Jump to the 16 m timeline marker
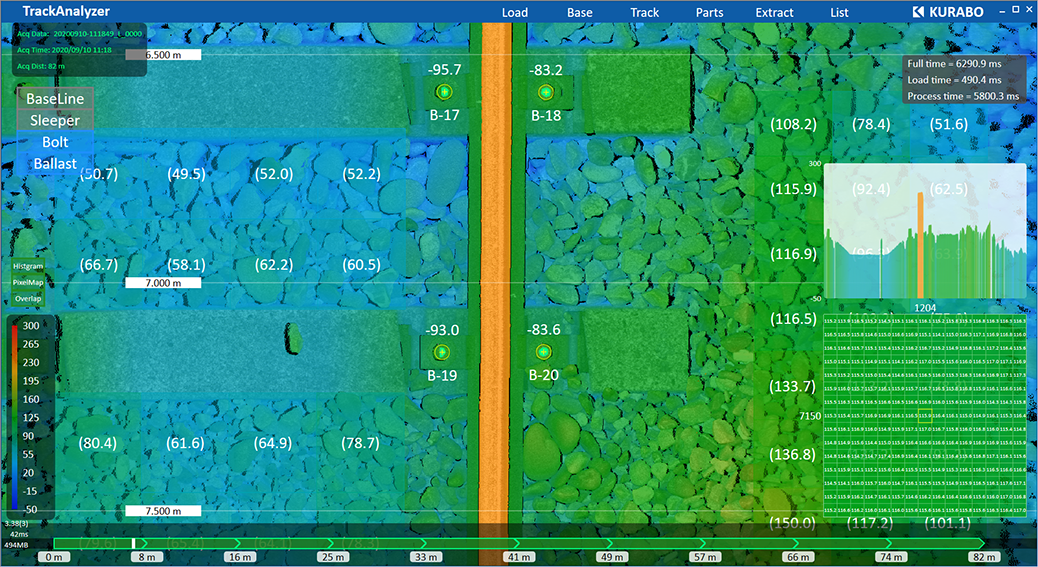The image size is (1038, 567). click(x=240, y=557)
